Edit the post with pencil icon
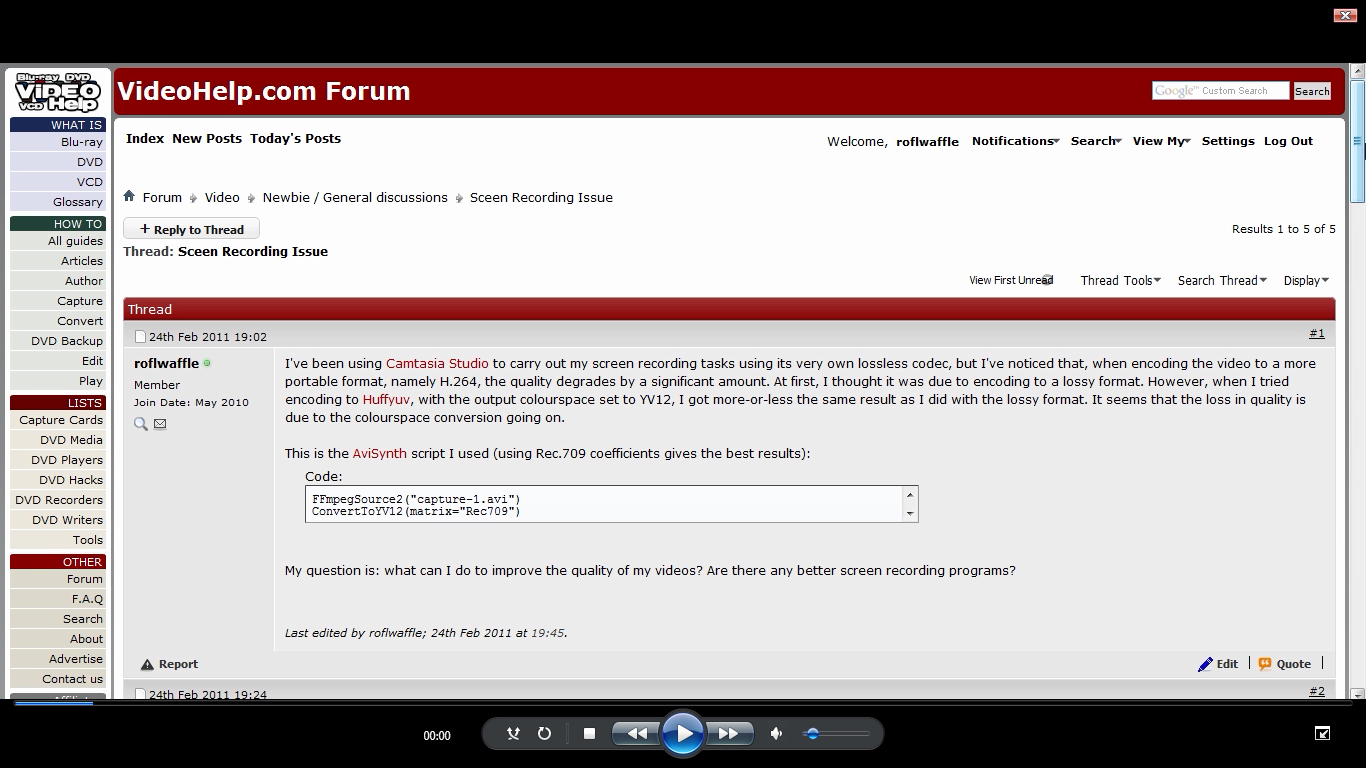1366x768 pixels. 1218,664
